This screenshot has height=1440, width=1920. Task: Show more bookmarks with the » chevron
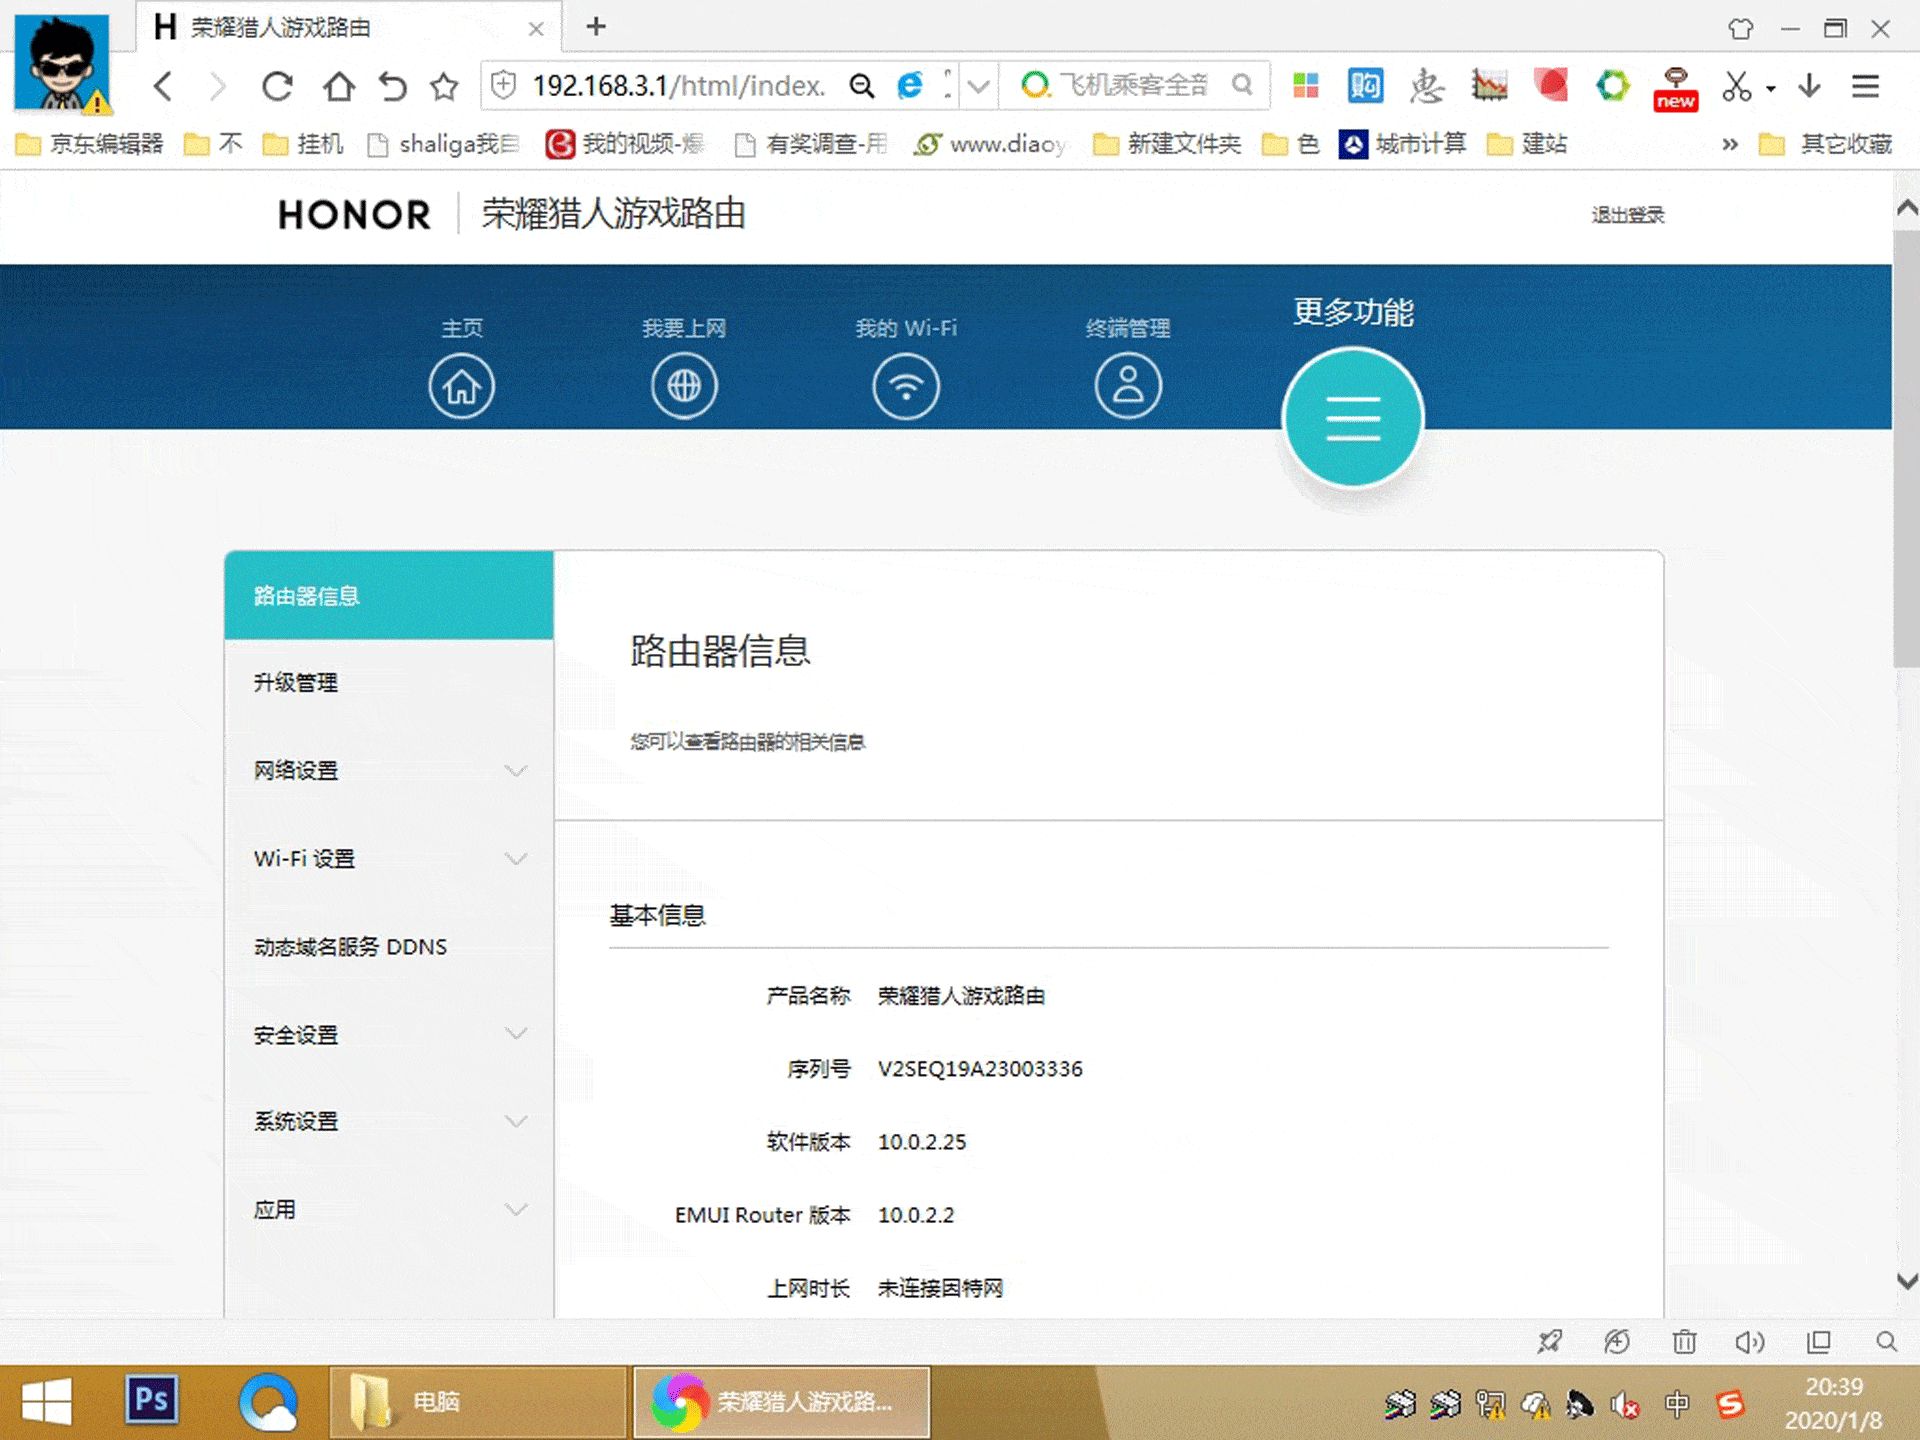point(1730,144)
